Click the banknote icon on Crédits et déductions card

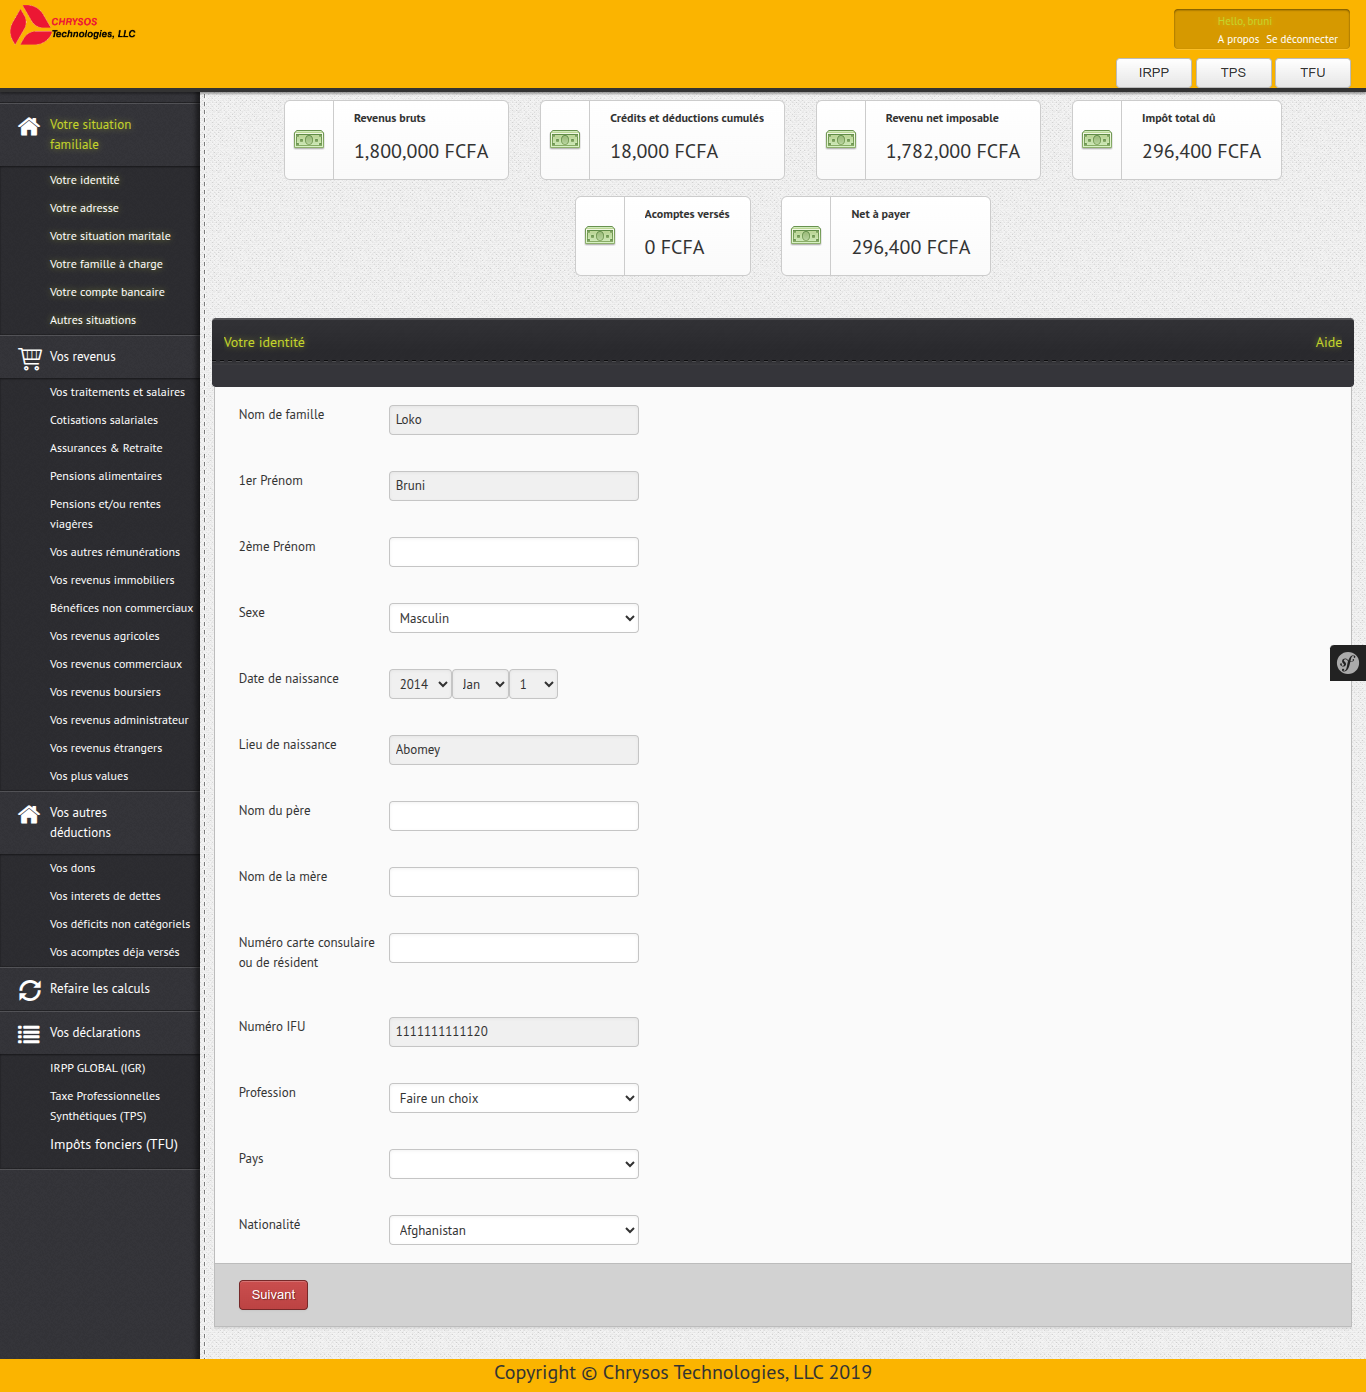(565, 140)
